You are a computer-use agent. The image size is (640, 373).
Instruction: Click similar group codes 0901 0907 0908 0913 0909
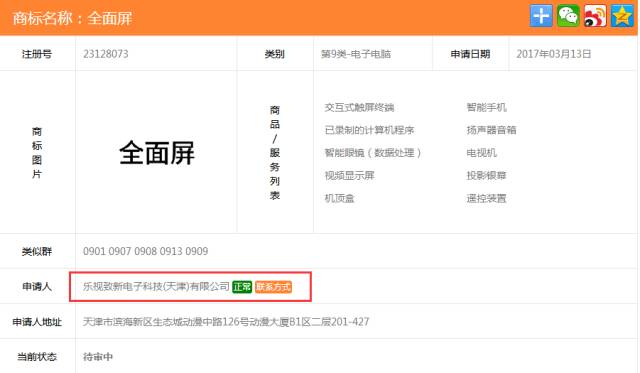(x=146, y=251)
